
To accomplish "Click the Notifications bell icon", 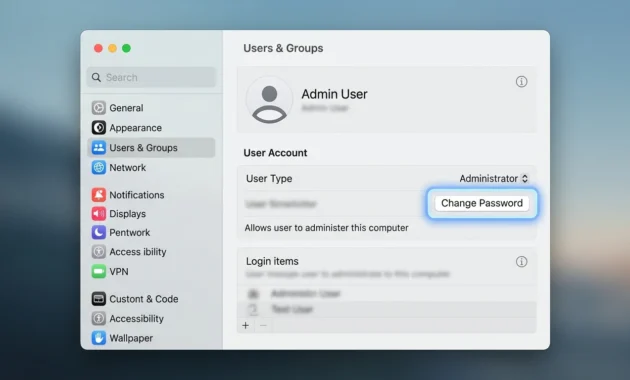I will coord(98,194).
